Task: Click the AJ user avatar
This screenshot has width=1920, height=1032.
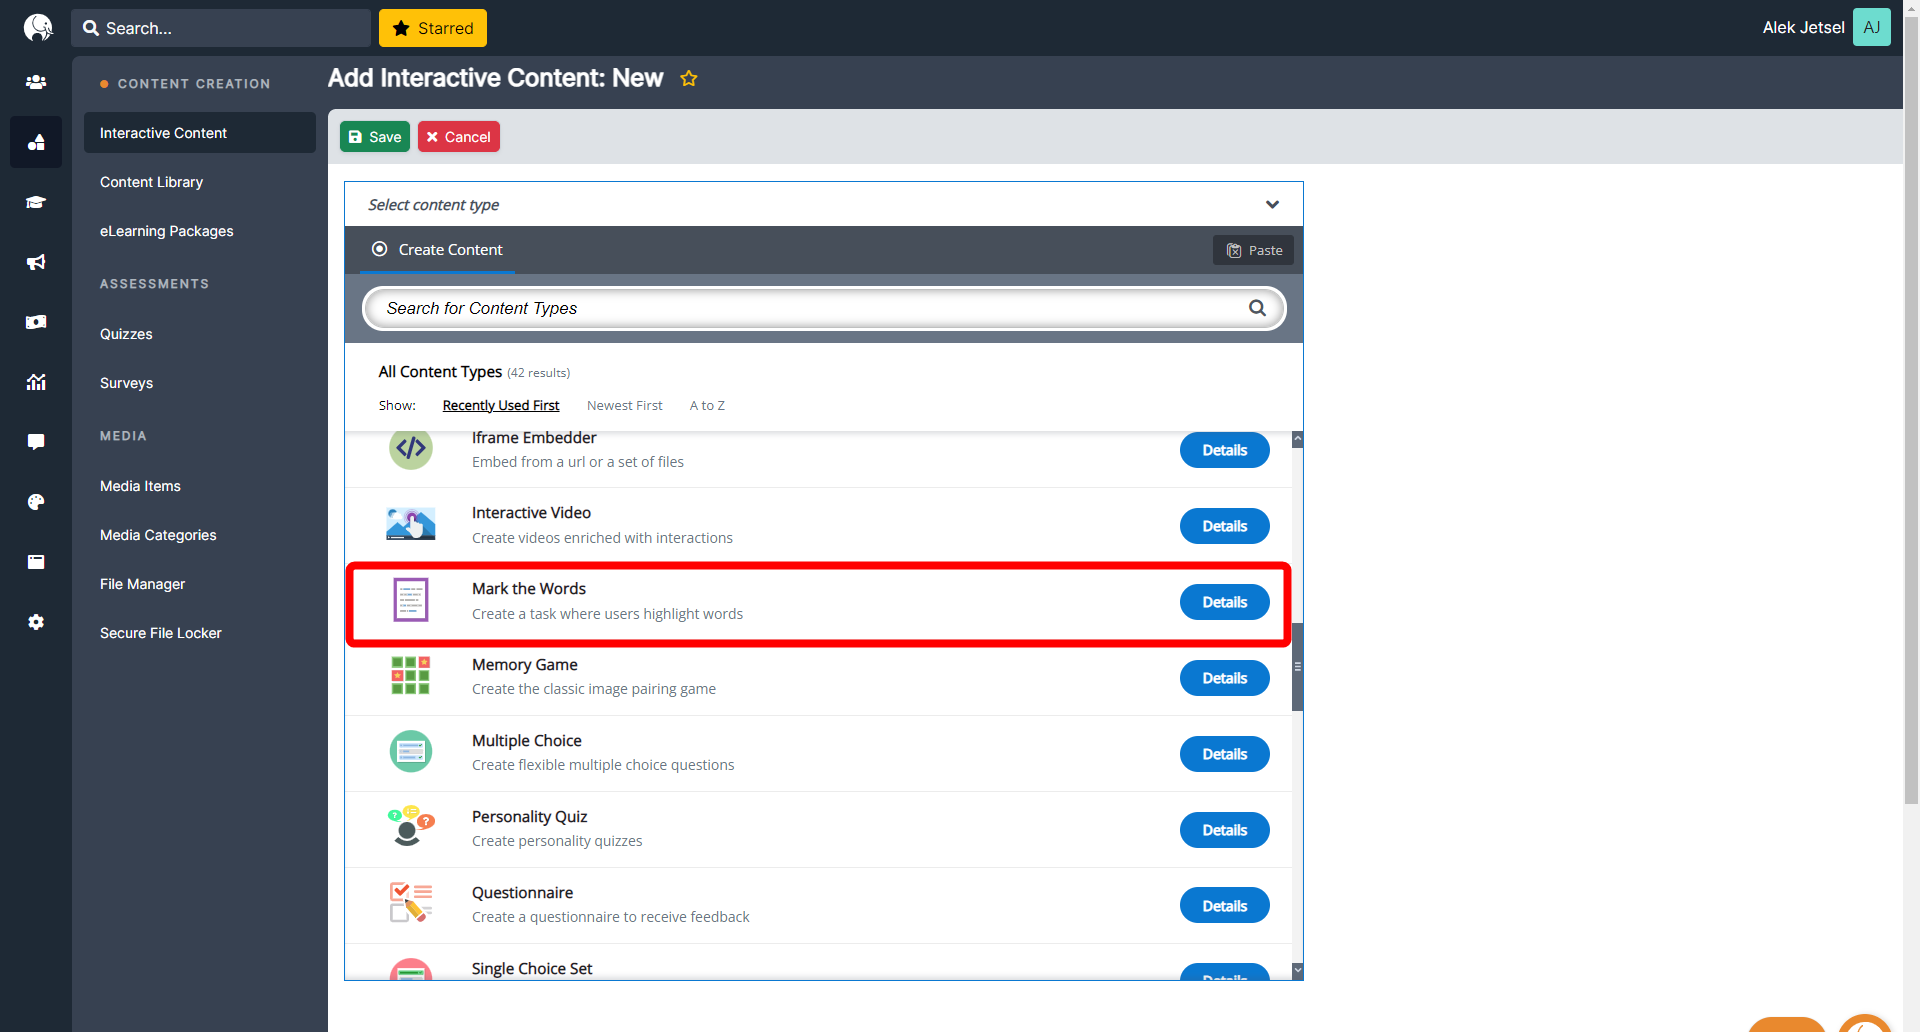Action: pos(1872,27)
